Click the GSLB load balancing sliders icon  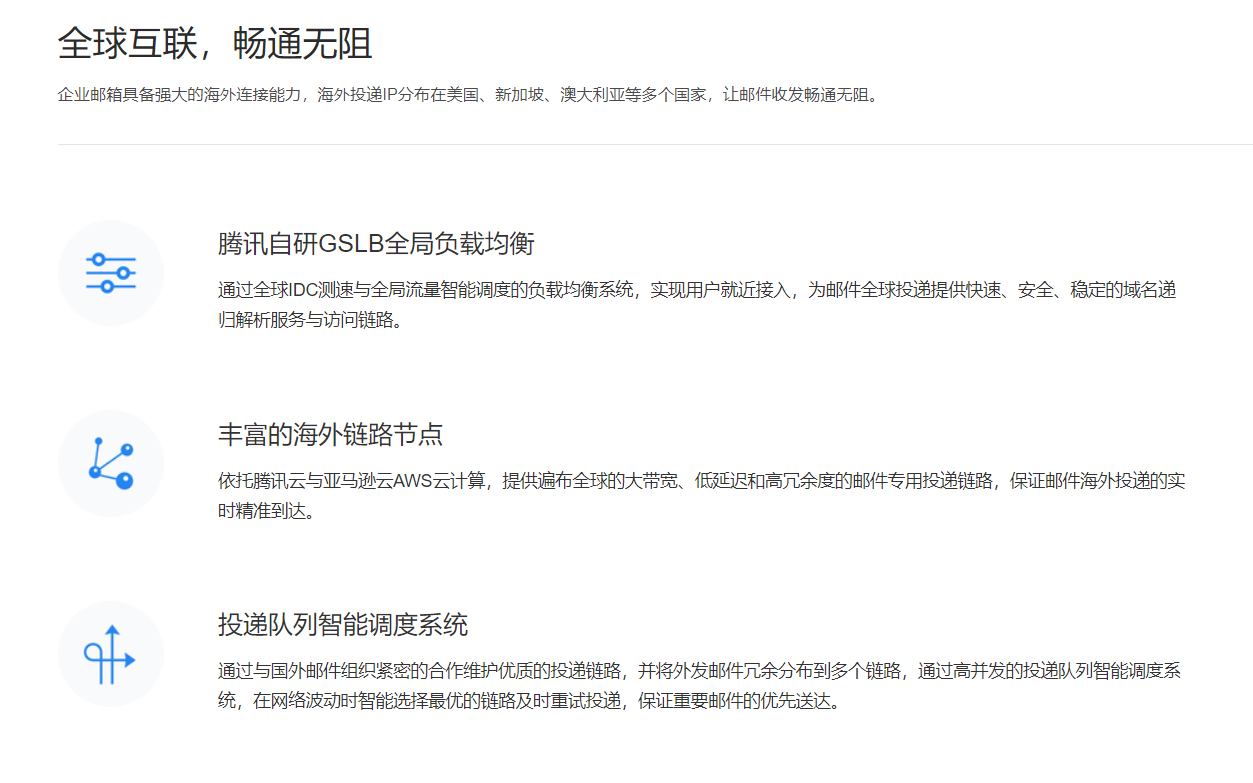click(110, 273)
